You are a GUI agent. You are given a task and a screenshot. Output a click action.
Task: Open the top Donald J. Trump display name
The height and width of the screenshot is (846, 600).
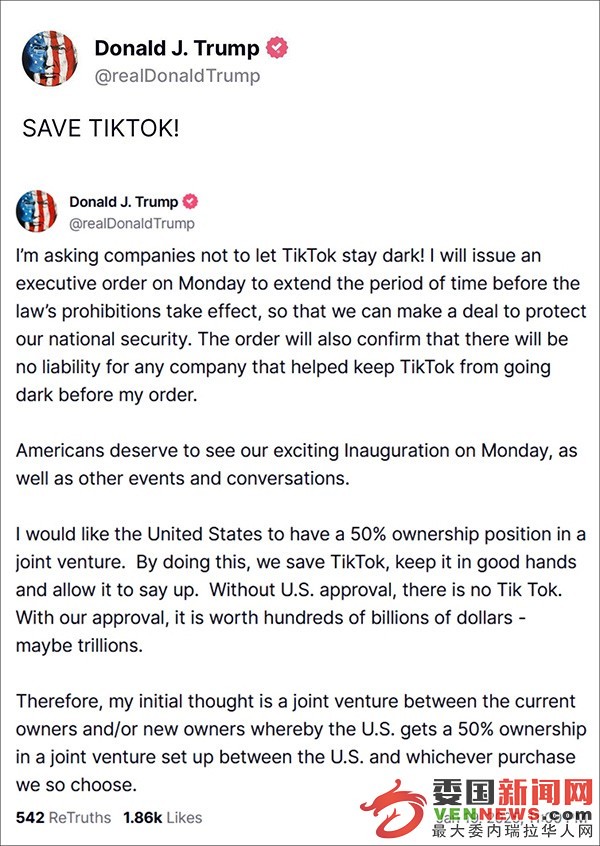click(177, 49)
